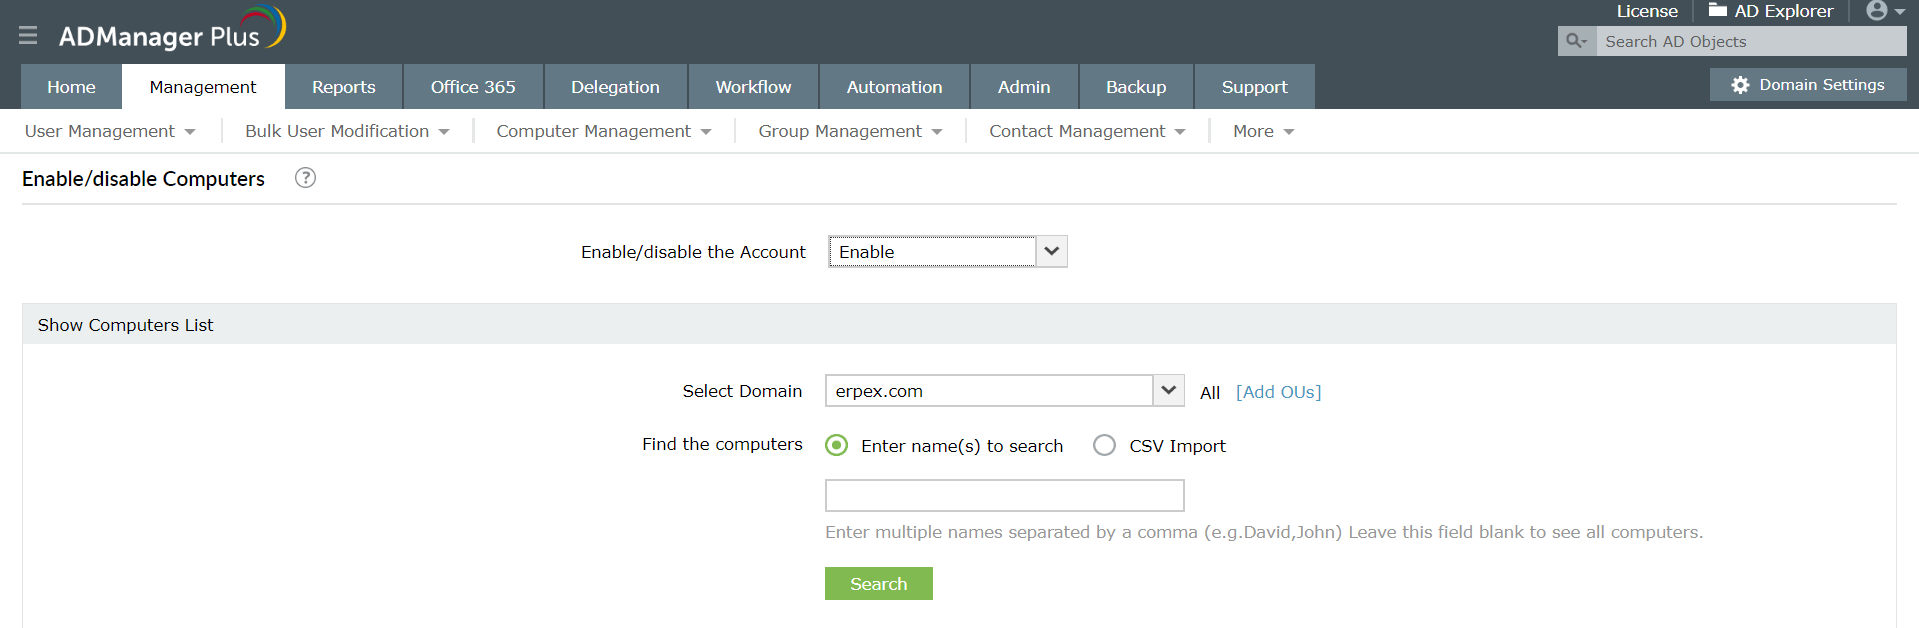Open the License link

[x=1647, y=11]
